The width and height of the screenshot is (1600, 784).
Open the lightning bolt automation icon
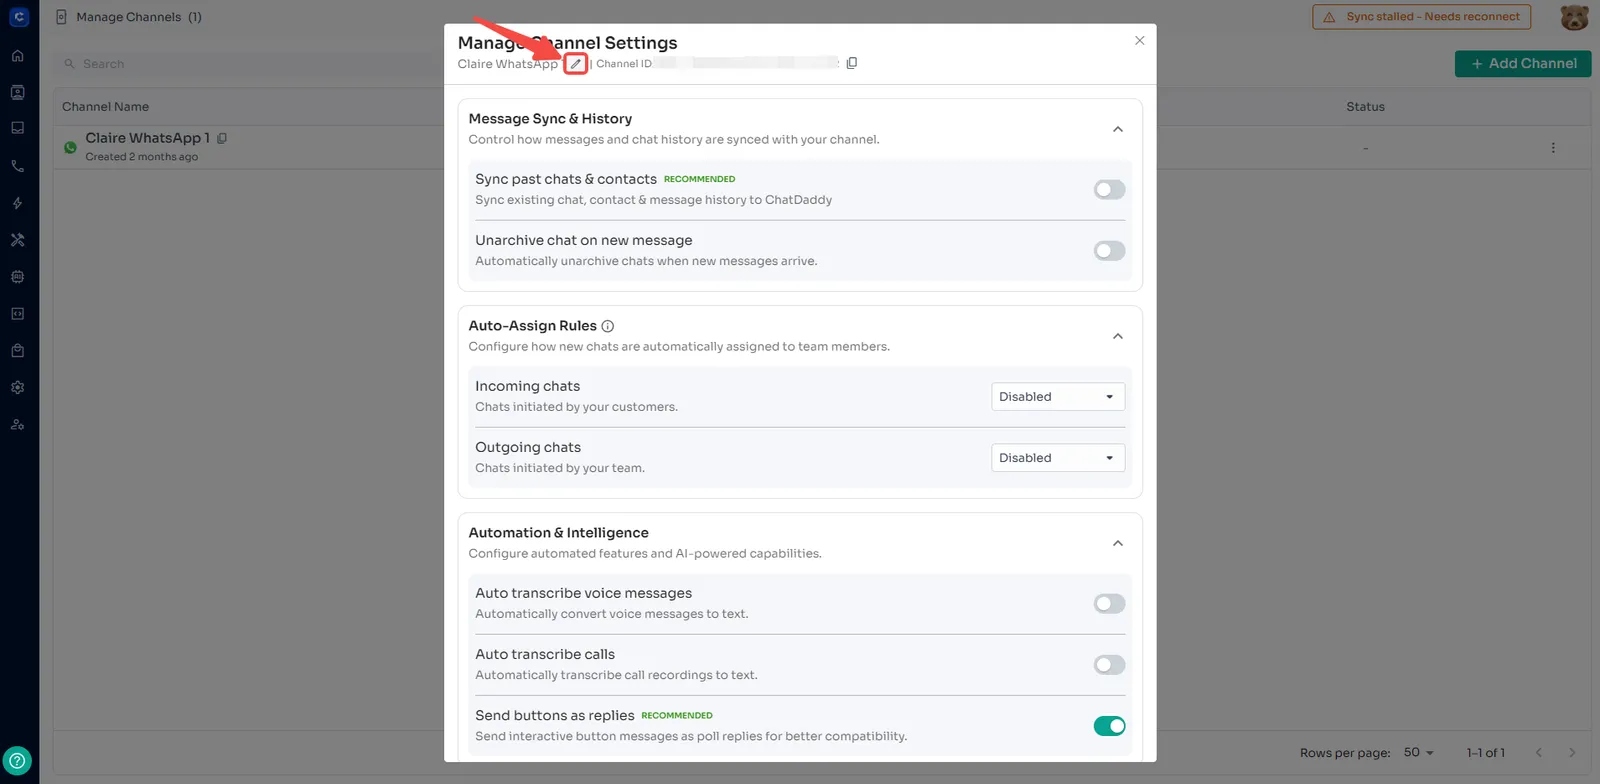[18, 203]
